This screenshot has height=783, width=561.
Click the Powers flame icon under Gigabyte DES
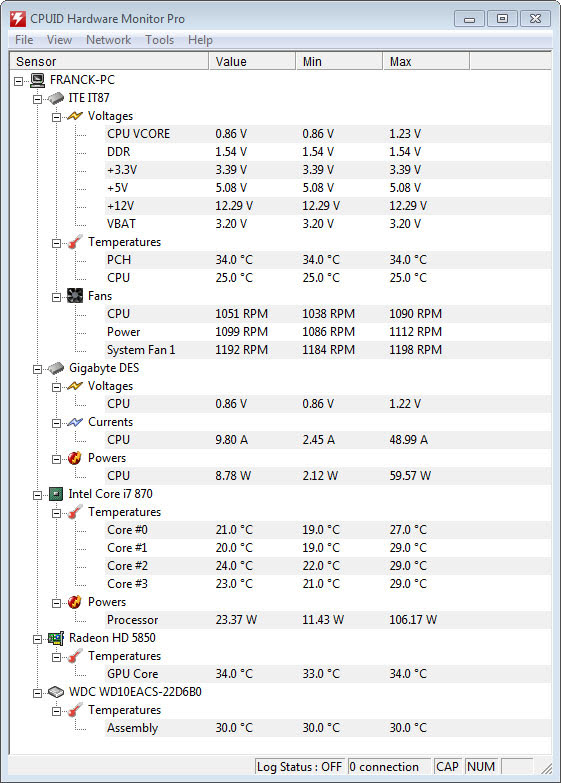[x=75, y=458]
